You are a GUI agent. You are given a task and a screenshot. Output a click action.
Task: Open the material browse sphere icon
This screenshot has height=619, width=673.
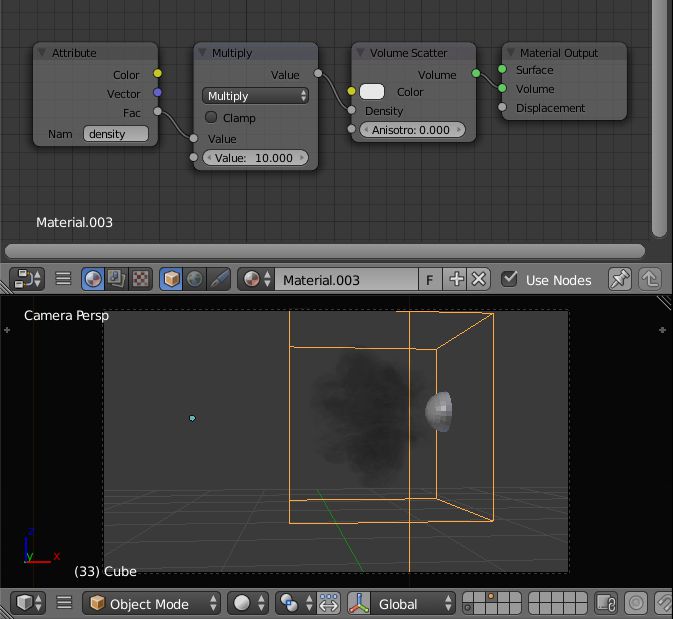click(x=256, y=279)
